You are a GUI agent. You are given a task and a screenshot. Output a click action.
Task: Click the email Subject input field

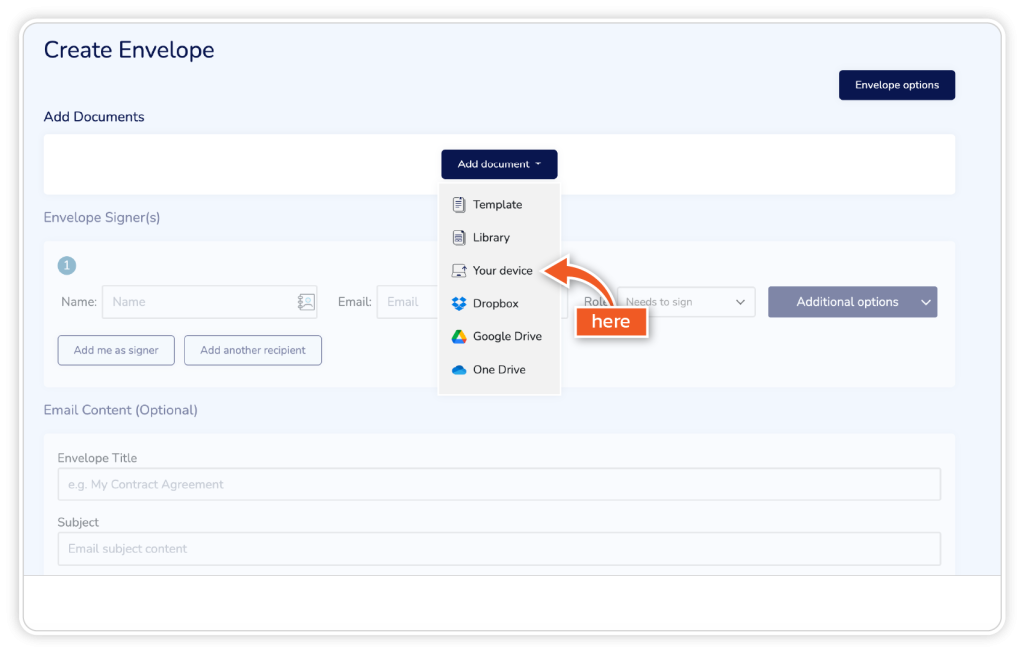[498, 549]
